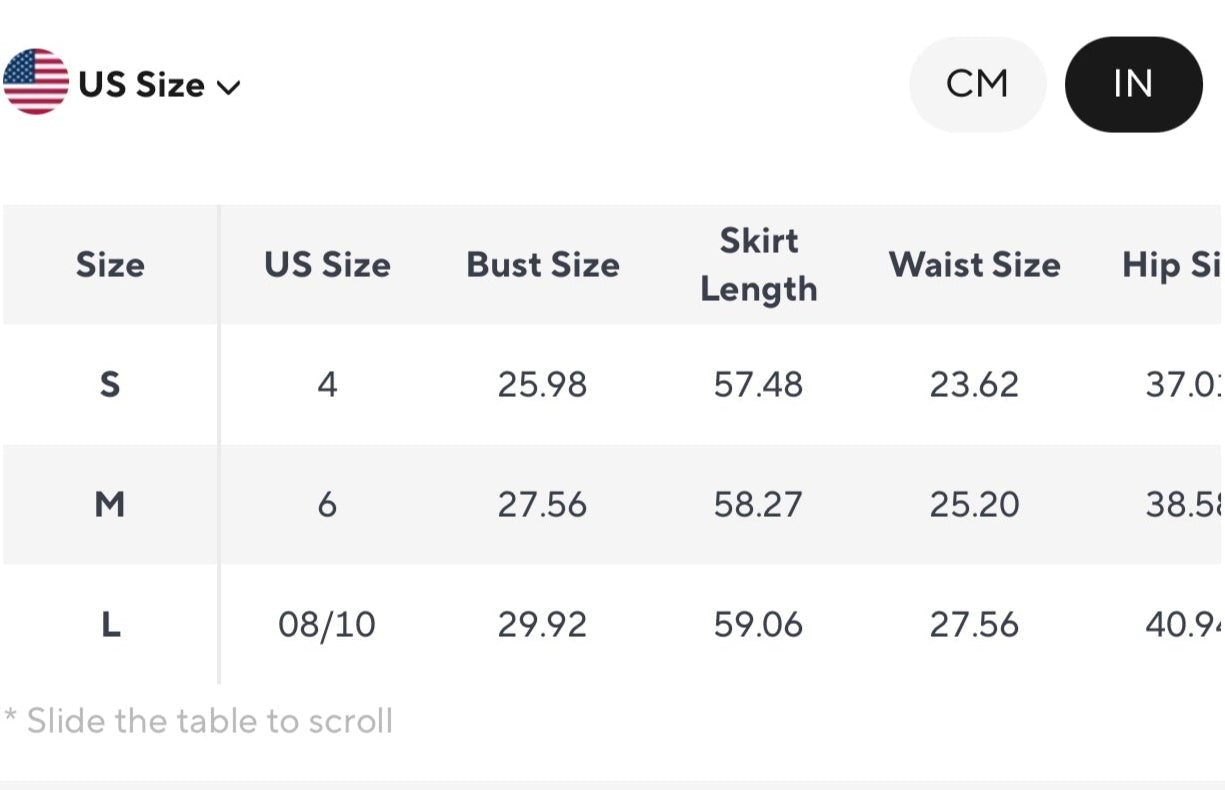Click the 08/10 US size cell

click(327, 624)
